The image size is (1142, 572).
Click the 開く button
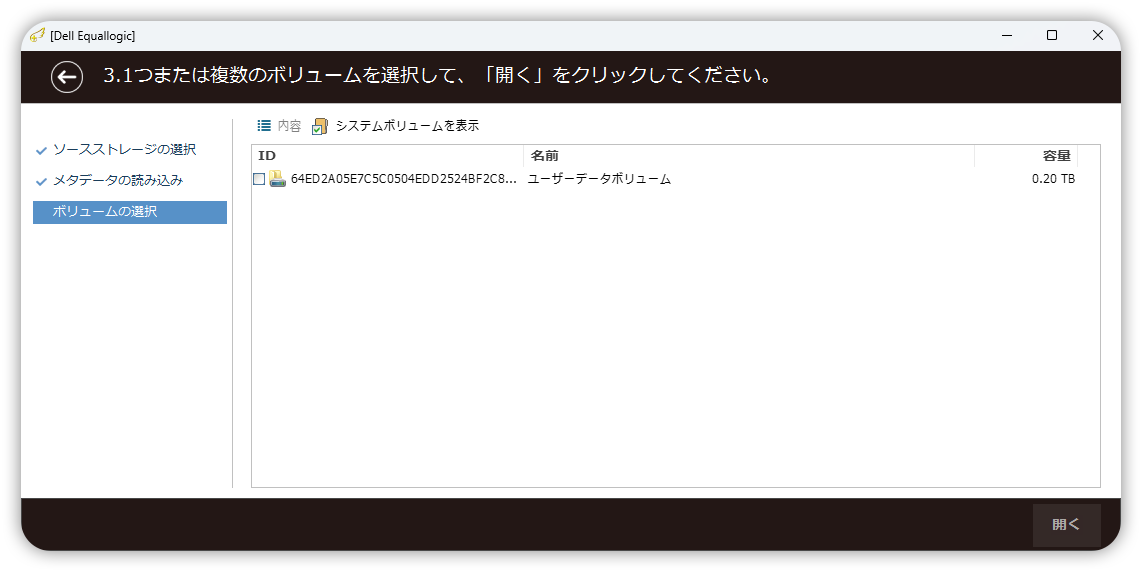[x=1066, y=525]
